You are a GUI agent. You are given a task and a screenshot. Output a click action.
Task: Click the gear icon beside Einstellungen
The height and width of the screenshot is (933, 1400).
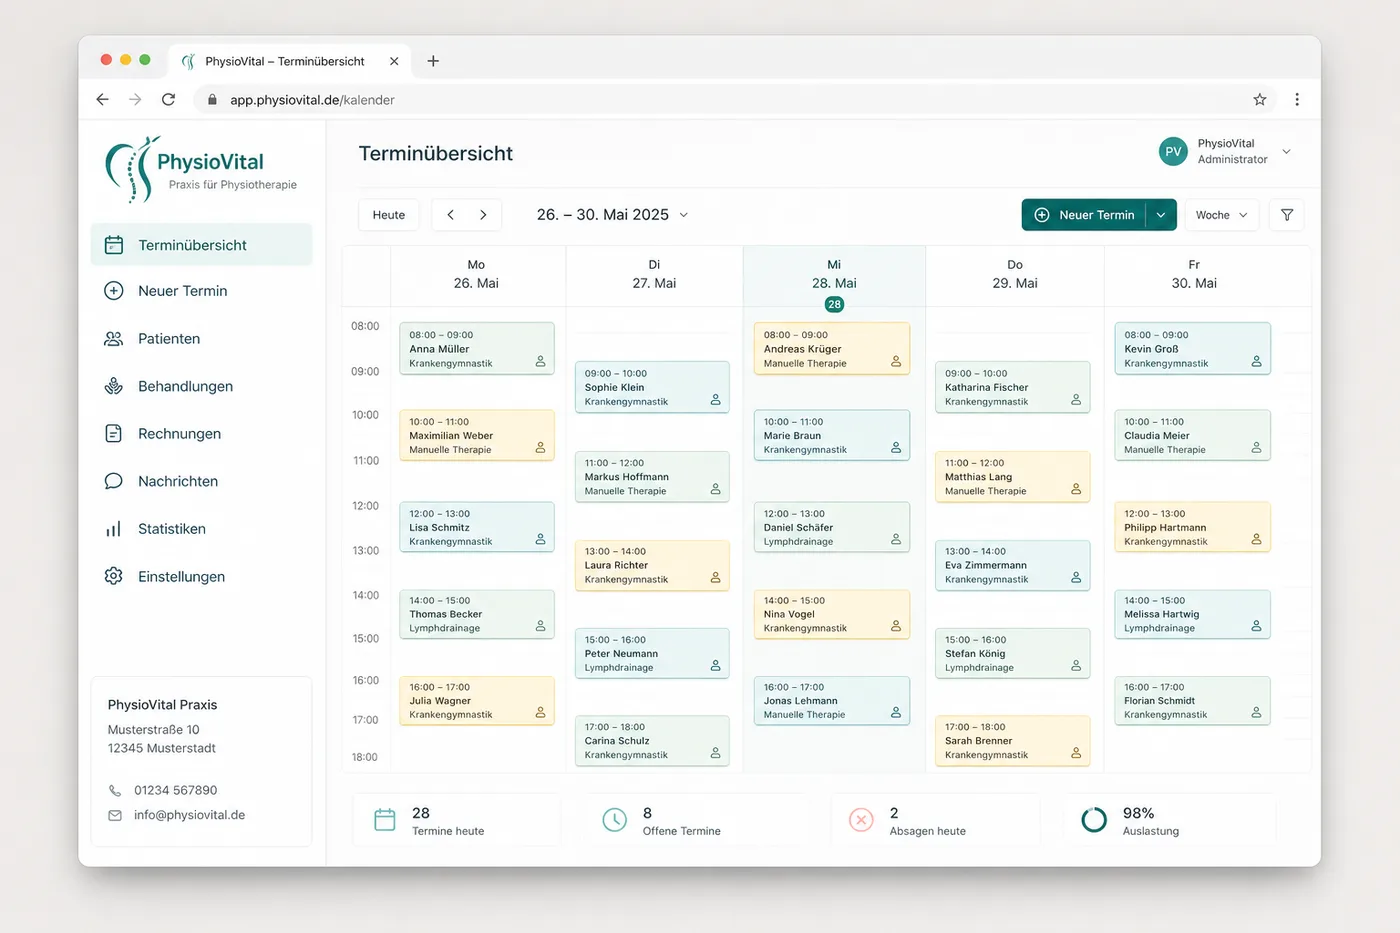click(114, 576)
